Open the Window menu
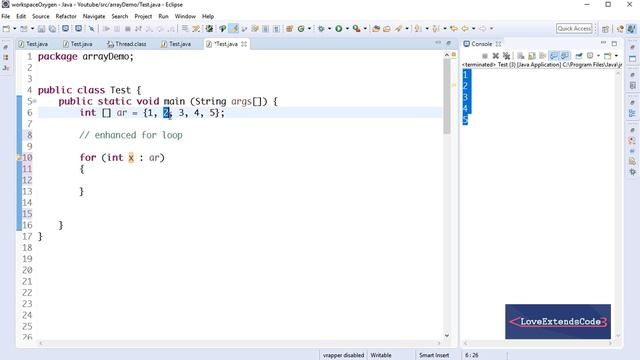The image size is (640, 360). 185,16
